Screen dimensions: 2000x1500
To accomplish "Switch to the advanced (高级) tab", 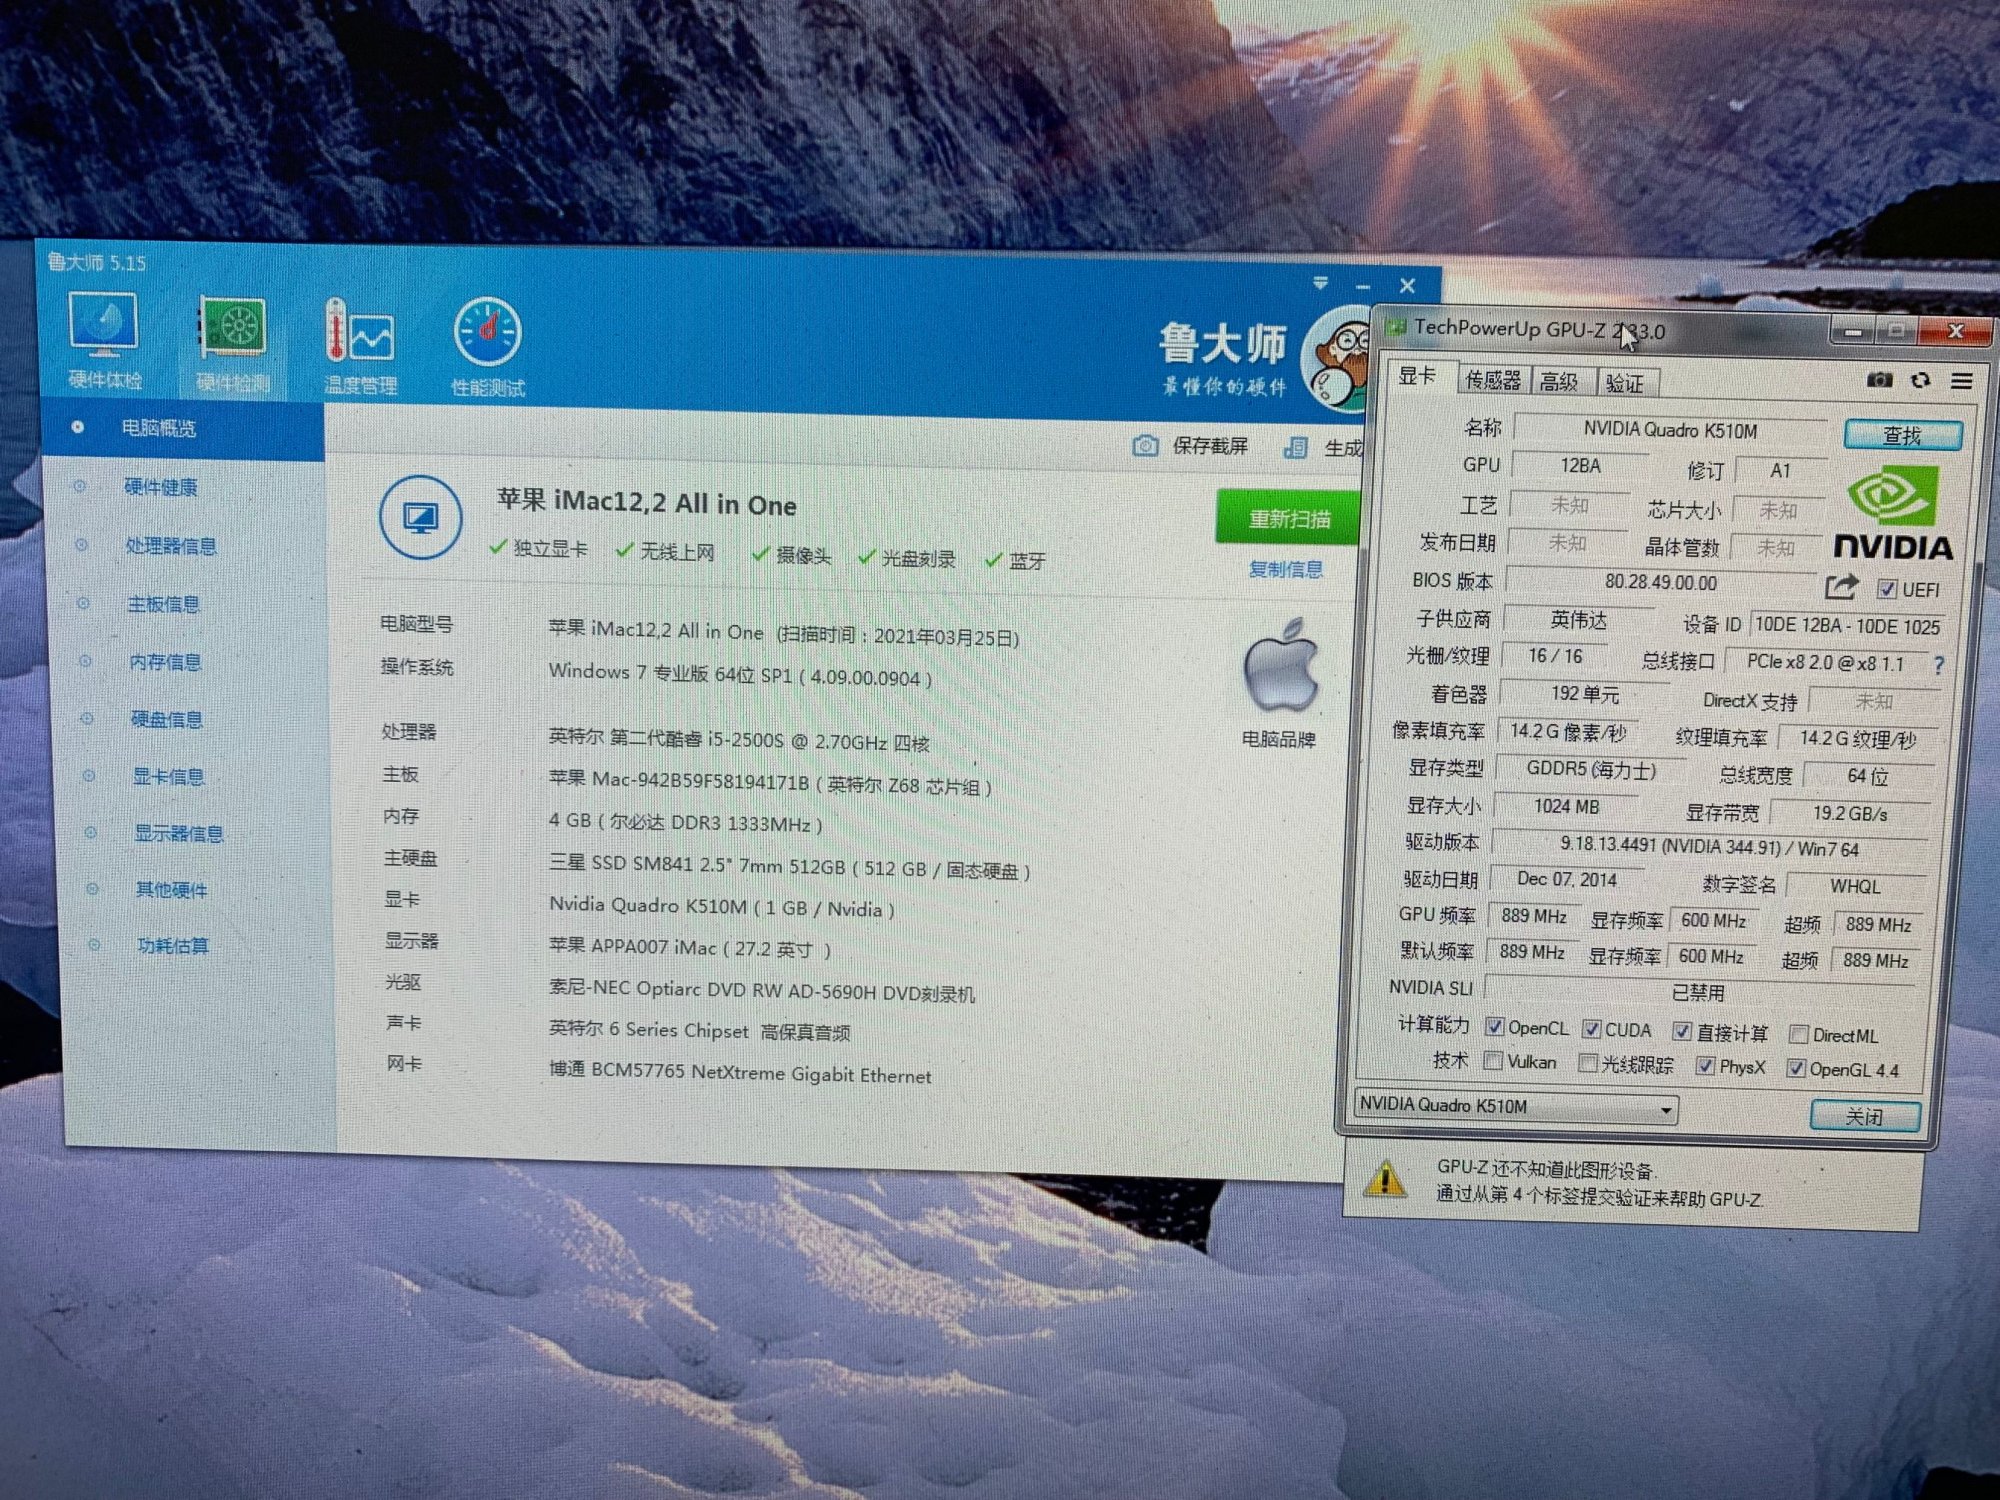I will [1559, 382].
